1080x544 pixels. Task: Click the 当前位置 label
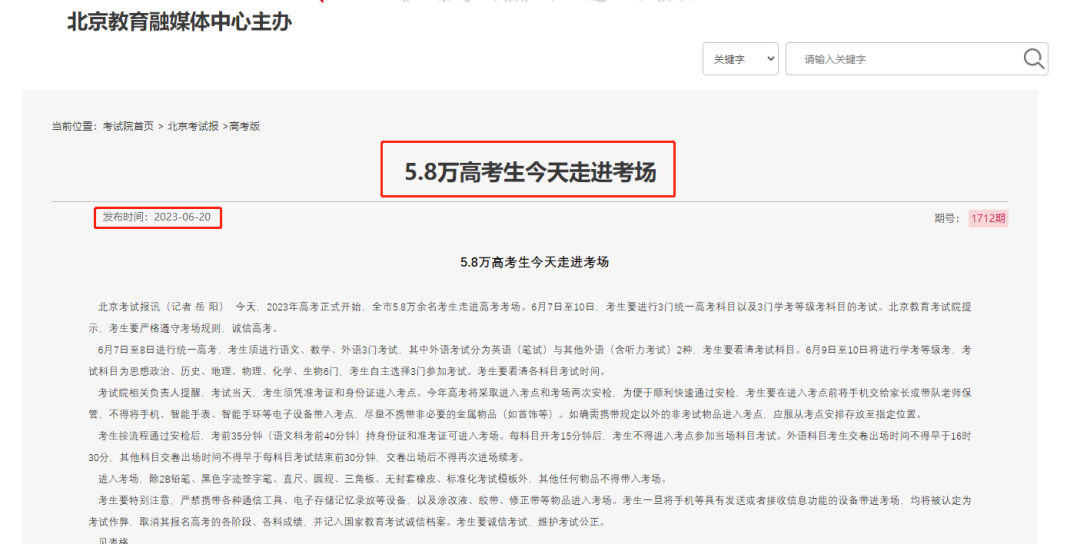pos(76,126)
